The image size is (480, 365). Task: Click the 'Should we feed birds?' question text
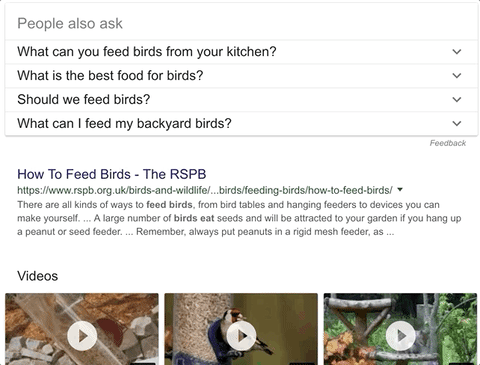(x=84, y=99)
